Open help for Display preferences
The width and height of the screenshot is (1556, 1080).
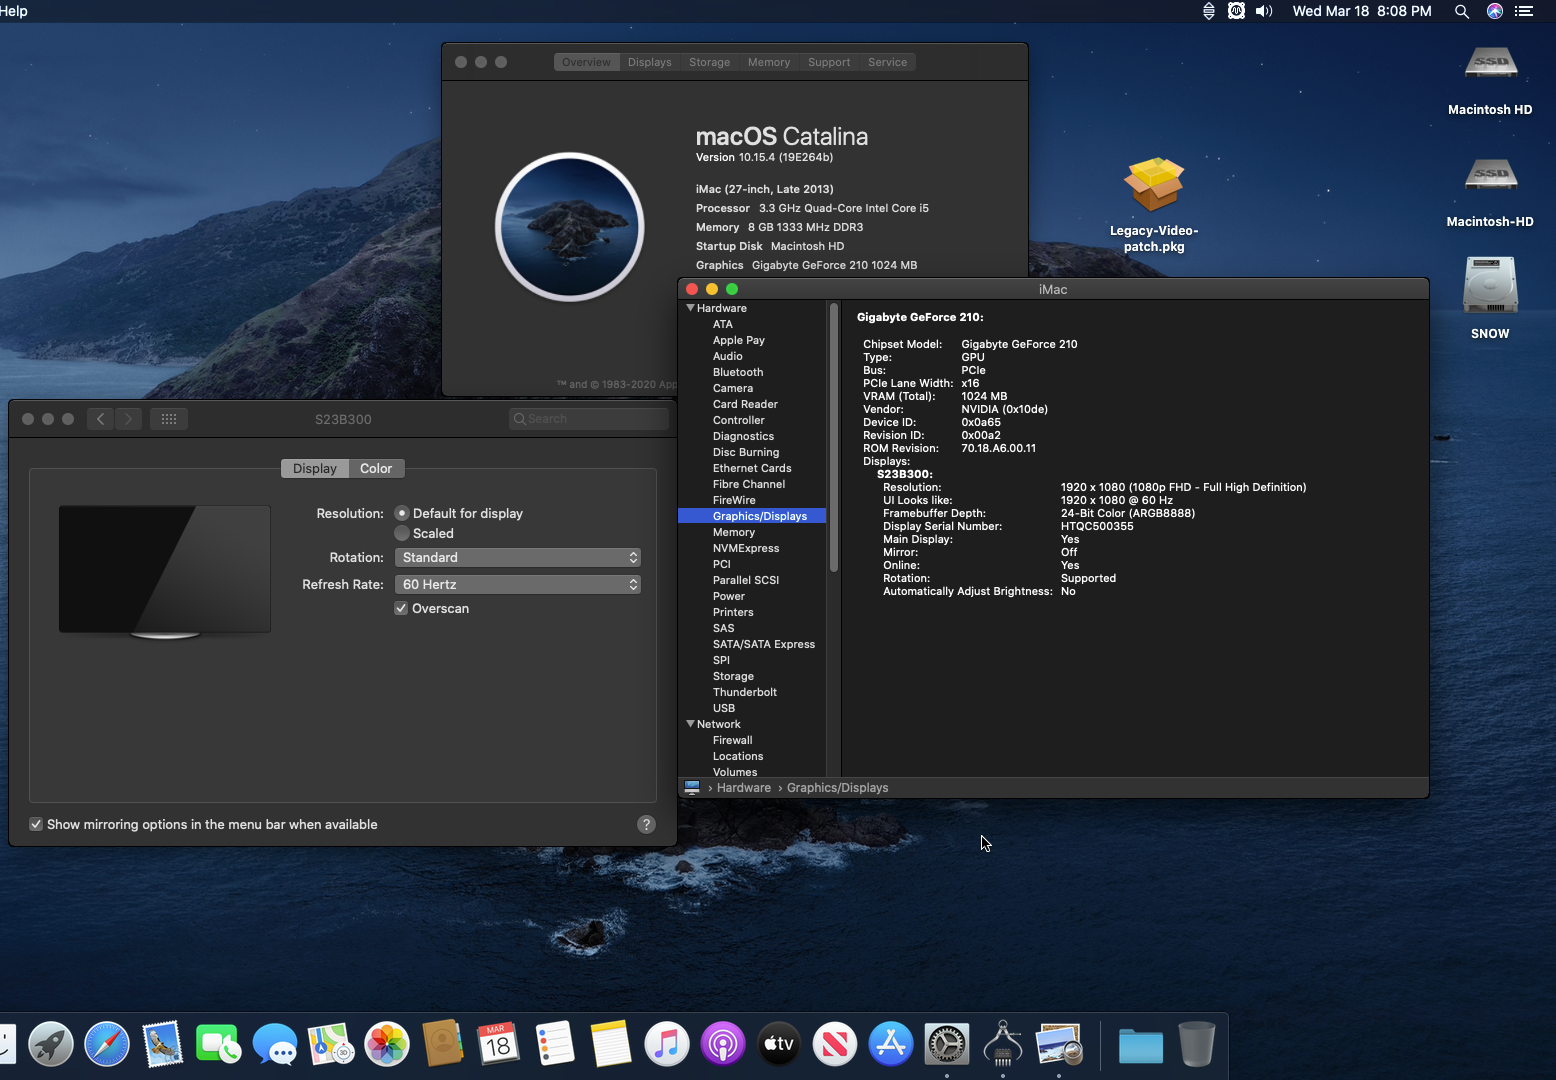pyautogui.click(x=646, y=824)
